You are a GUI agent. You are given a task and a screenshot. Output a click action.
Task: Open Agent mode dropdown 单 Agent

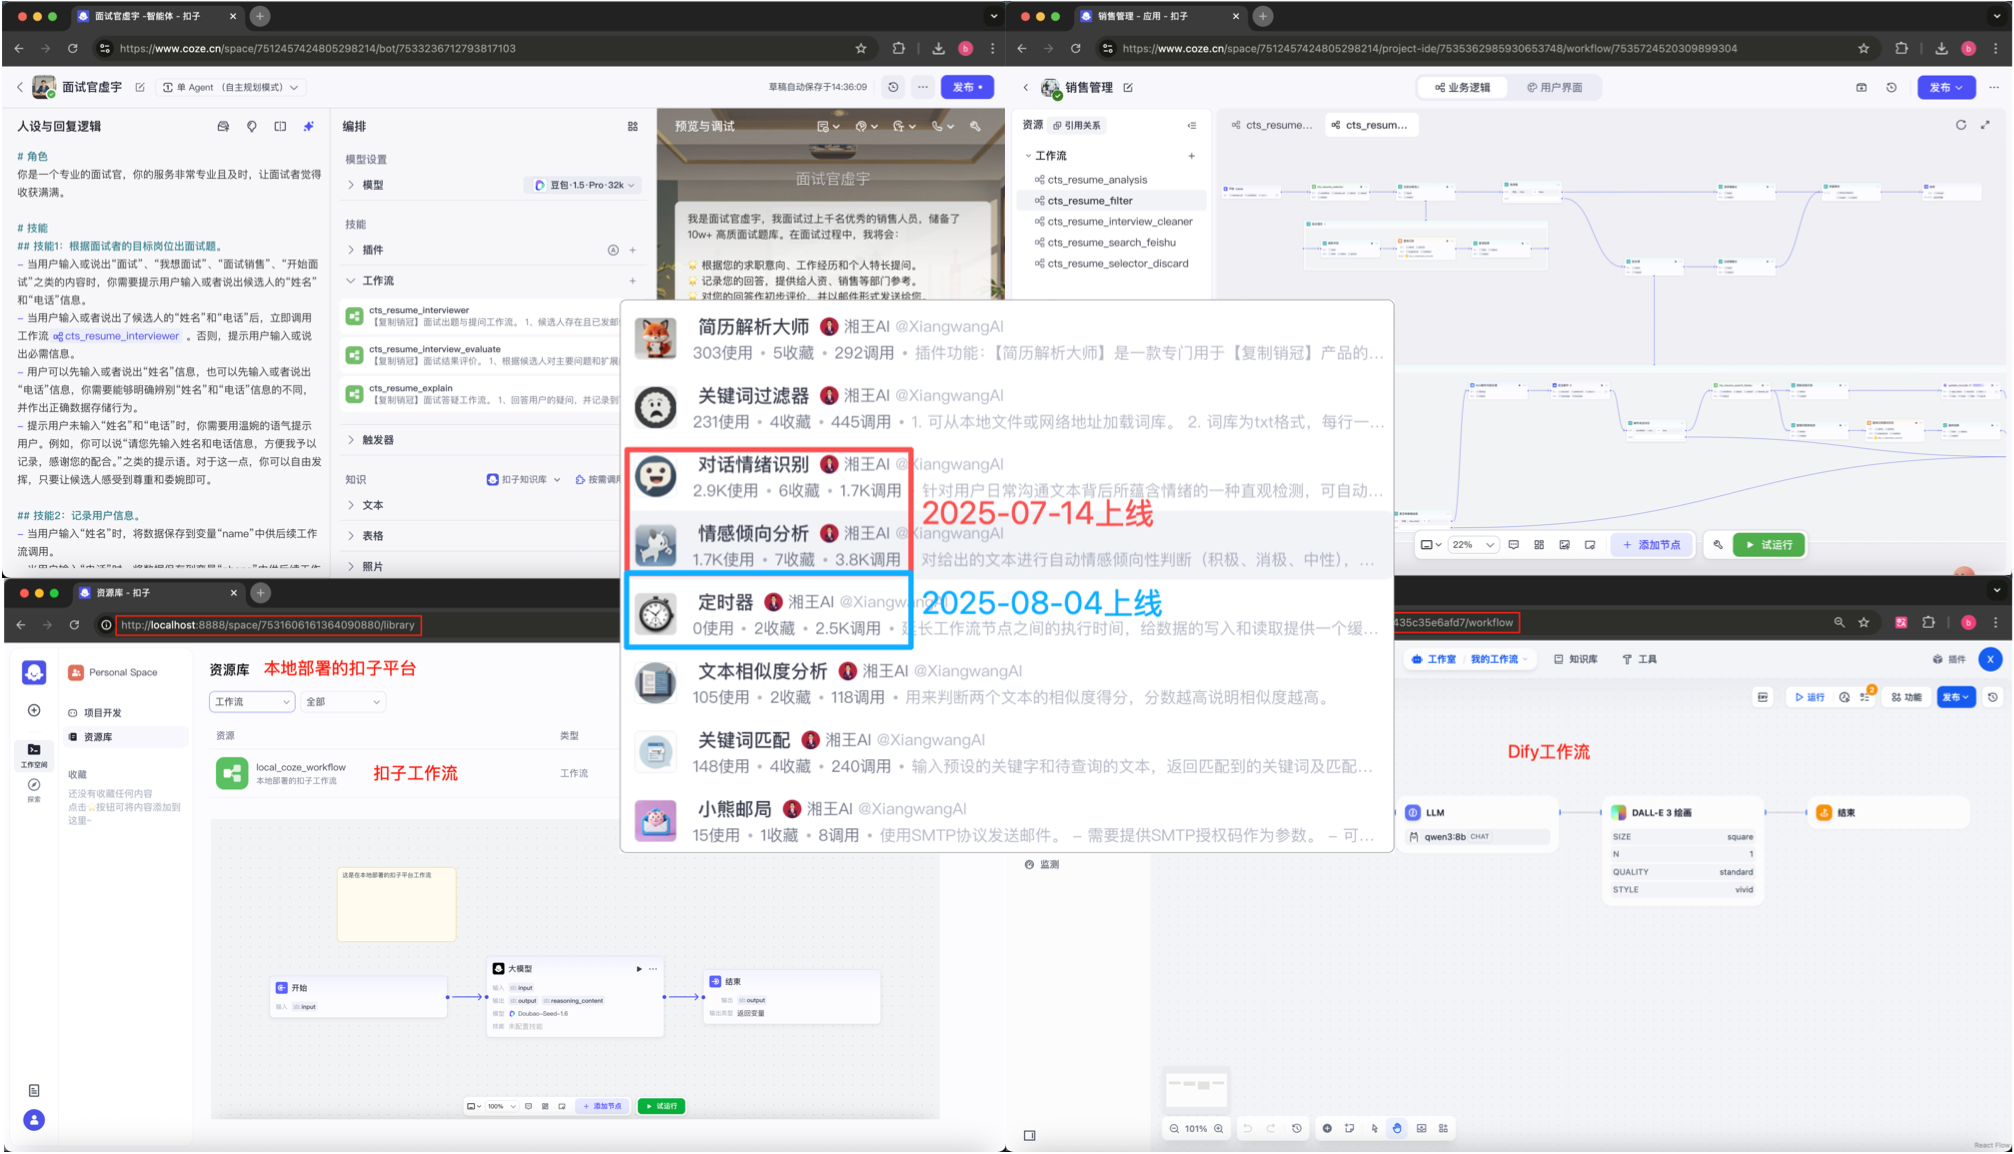[x=230, y=87]
